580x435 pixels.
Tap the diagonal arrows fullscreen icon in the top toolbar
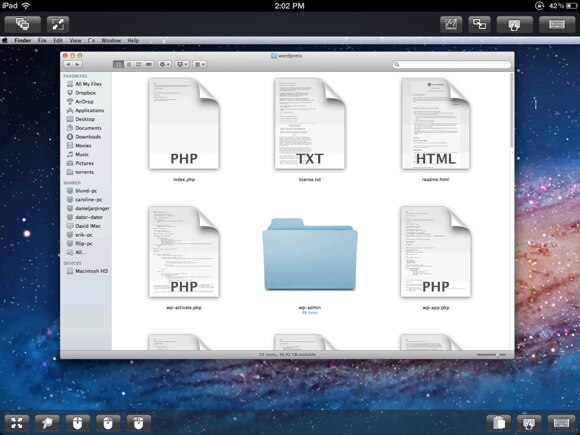58,24
